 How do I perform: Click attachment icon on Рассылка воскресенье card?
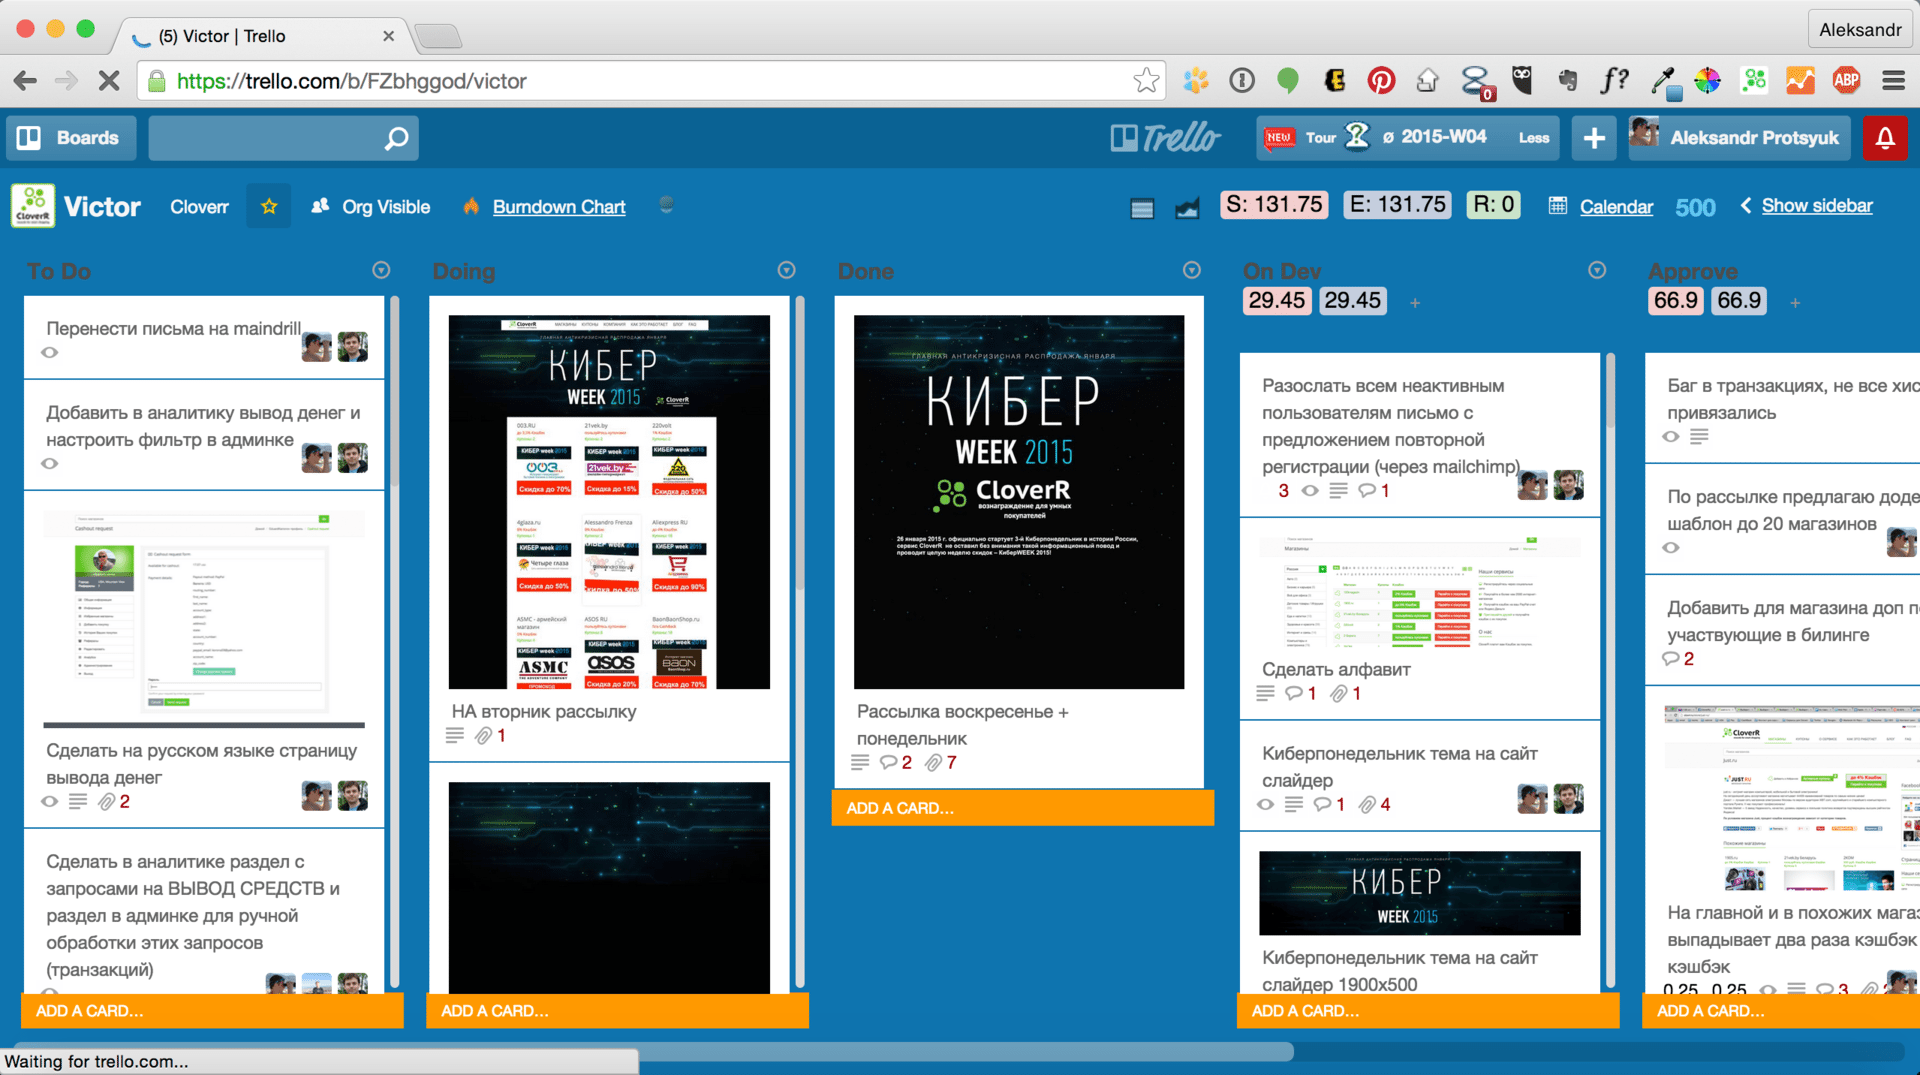pos(933,763)
